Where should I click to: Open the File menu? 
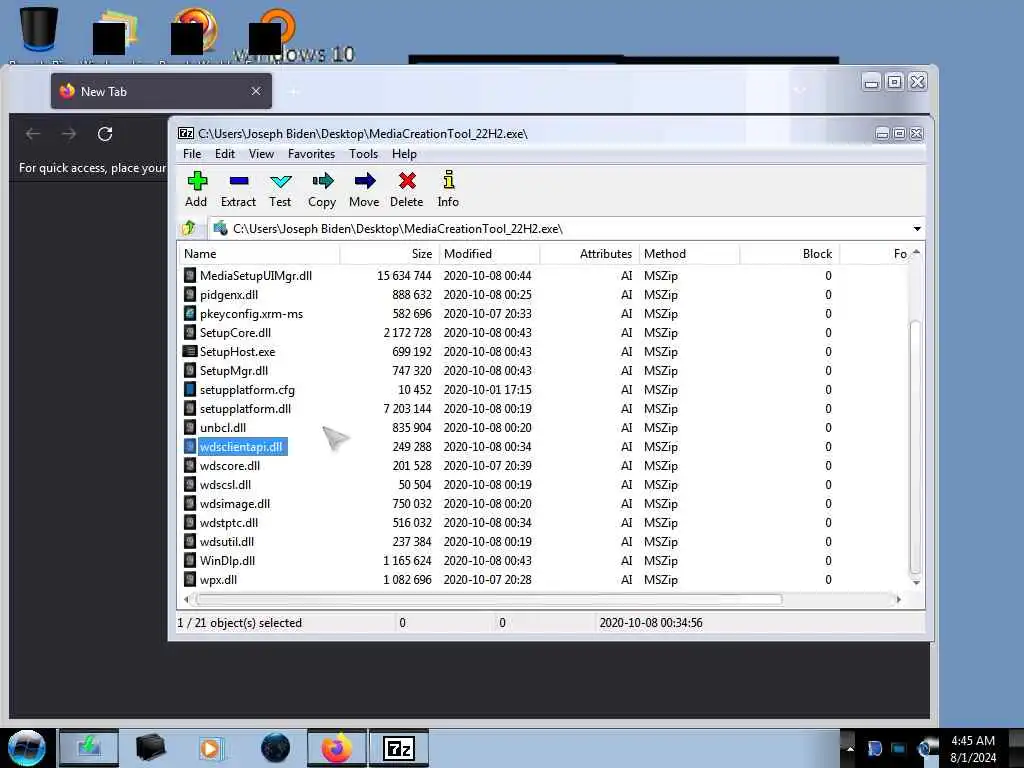pos(192,154)
